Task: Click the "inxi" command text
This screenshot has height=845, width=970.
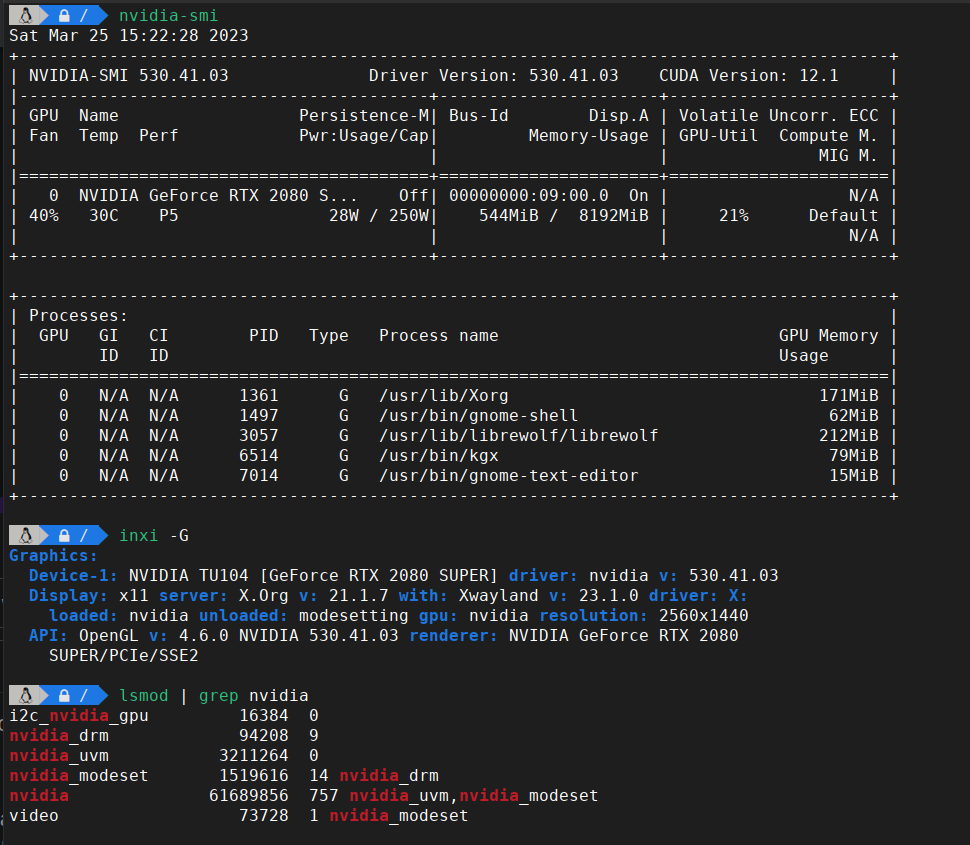Action: click(139, 535)
